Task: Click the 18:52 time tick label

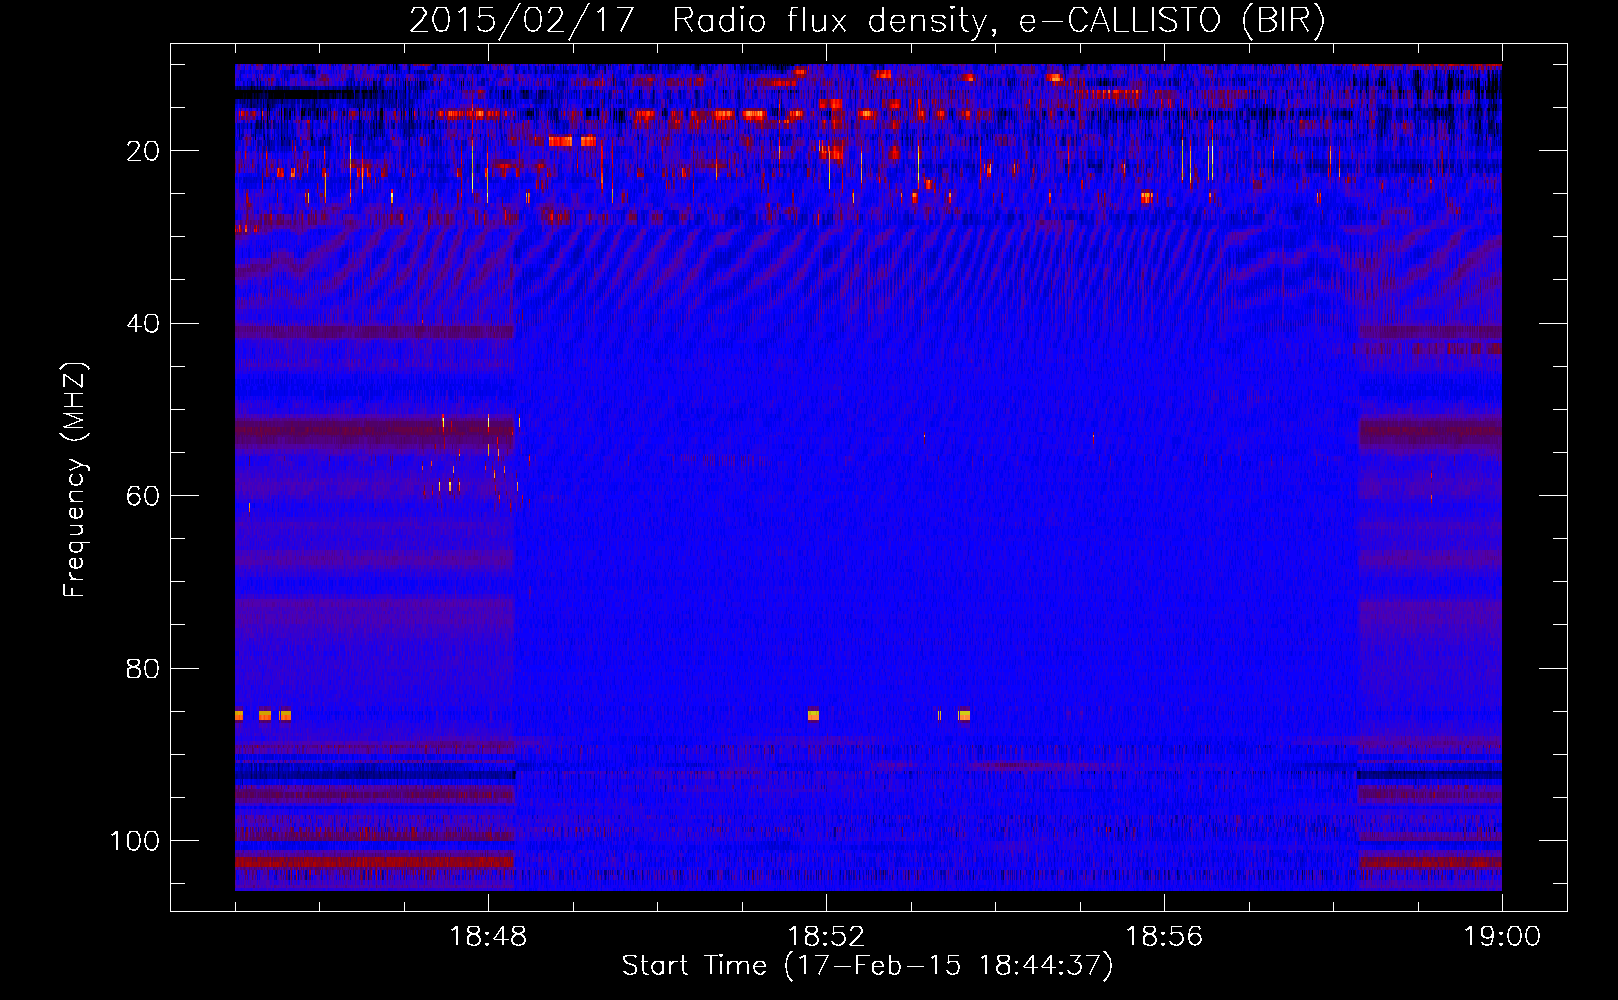Action: point(826,937)
